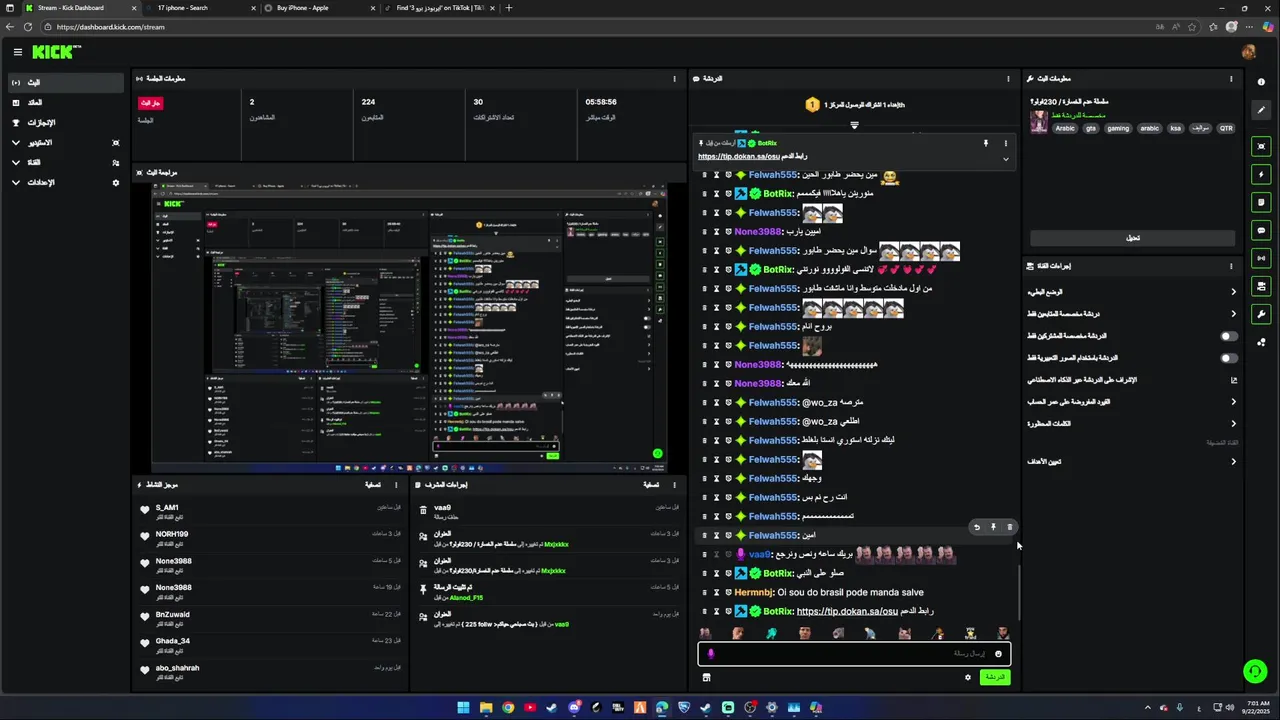Open File Explorer from the taskbar
The height and width of the screenshot is (720, 1280).
[x=486, y=708]
